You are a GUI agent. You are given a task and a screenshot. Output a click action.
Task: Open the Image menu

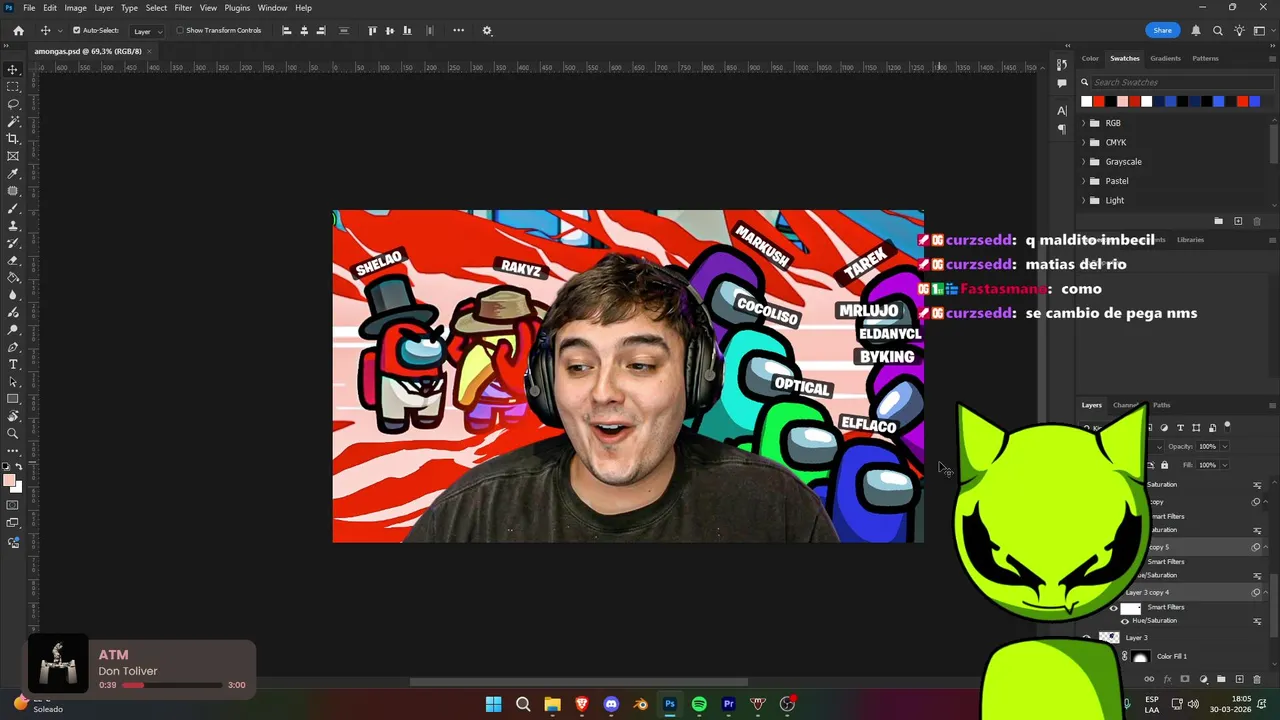click(75, 8)
